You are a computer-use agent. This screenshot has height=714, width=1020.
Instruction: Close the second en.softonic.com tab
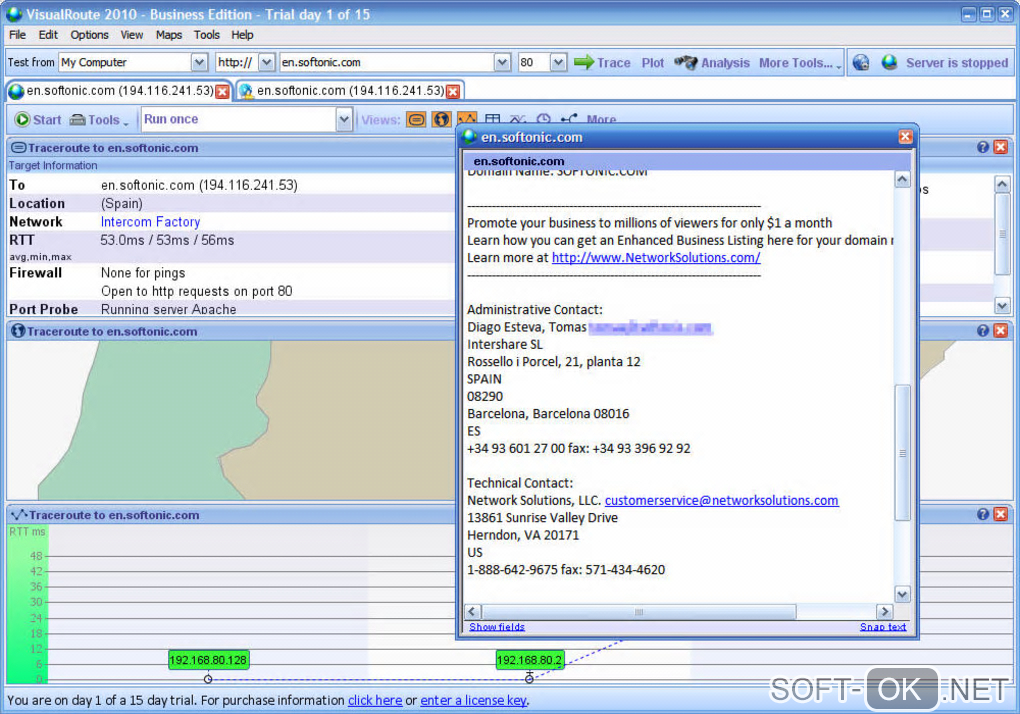(453, 92)
